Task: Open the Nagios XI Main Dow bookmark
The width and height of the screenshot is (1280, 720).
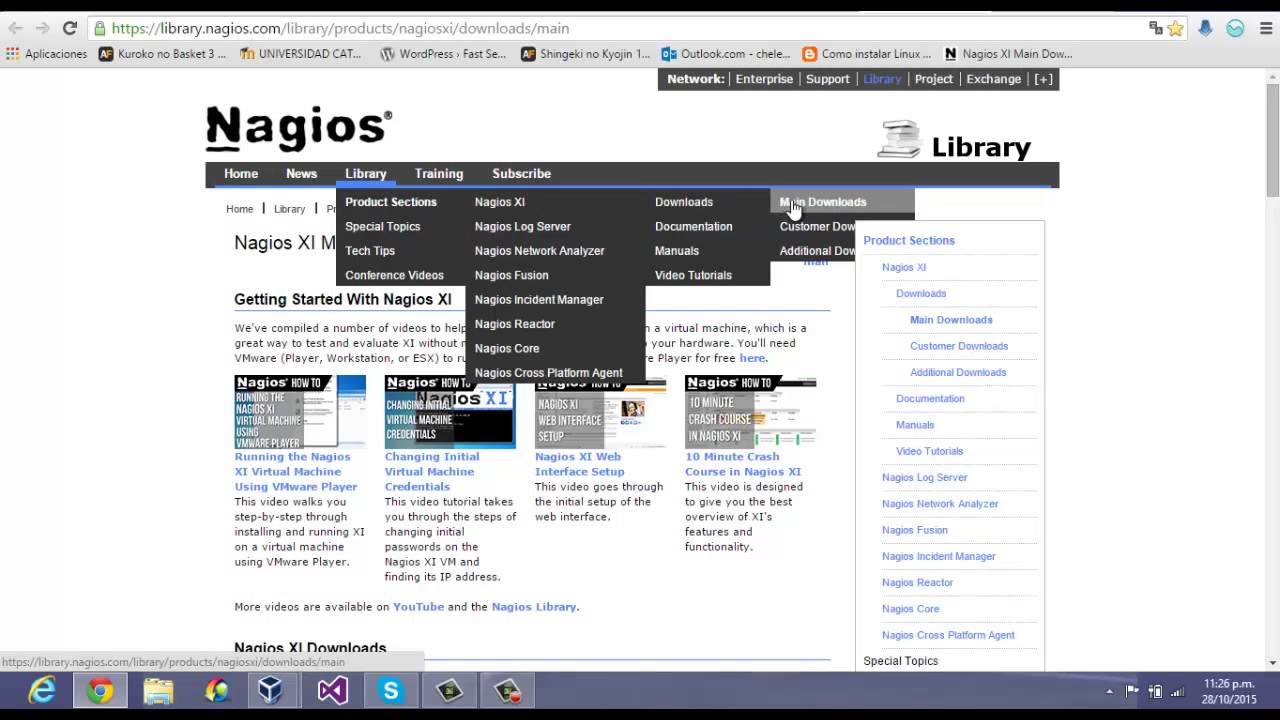Action: pos(1008,54)
